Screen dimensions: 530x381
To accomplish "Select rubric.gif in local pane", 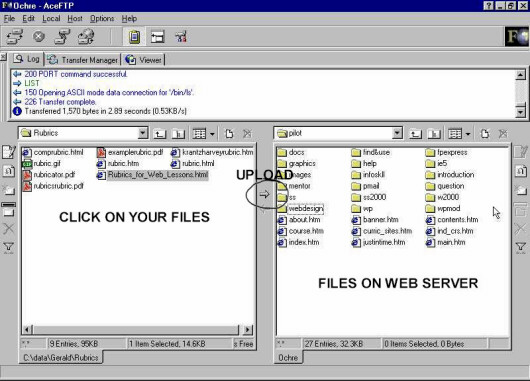I will [42, 164].
